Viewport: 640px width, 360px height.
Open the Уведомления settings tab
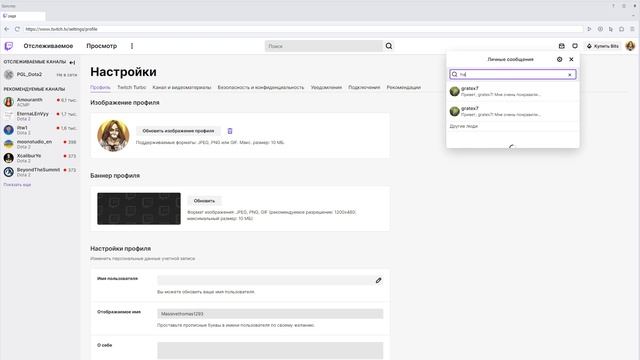(x=326, y=87)
